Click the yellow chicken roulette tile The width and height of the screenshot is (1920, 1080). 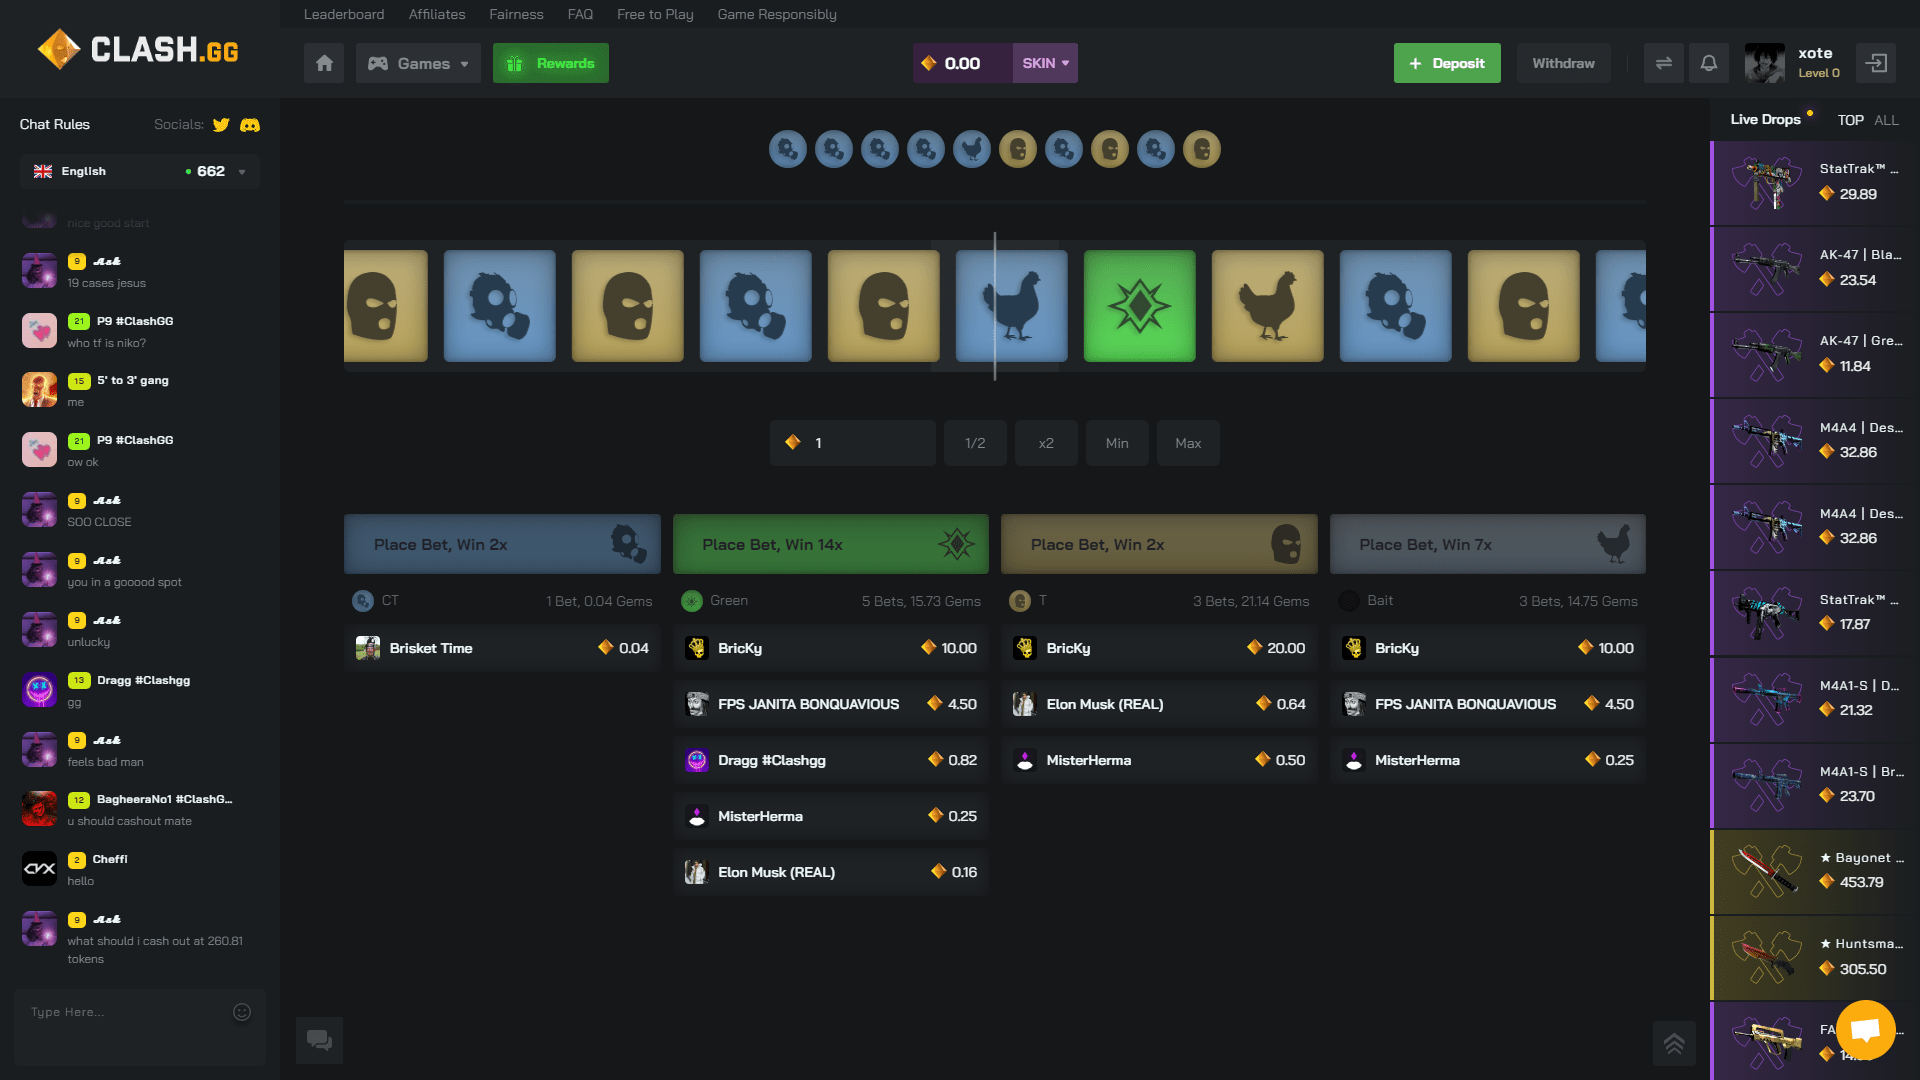(1267, 306)
